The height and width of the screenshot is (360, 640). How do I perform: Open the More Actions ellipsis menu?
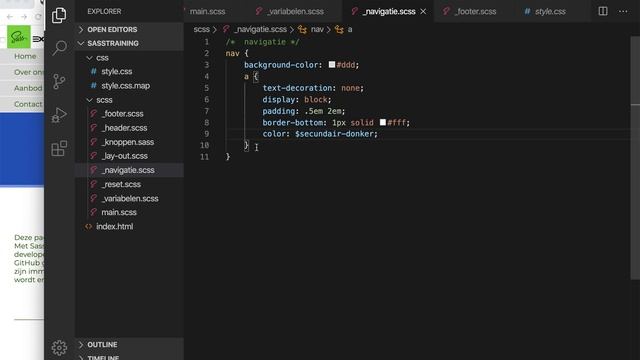click(623, 11)
